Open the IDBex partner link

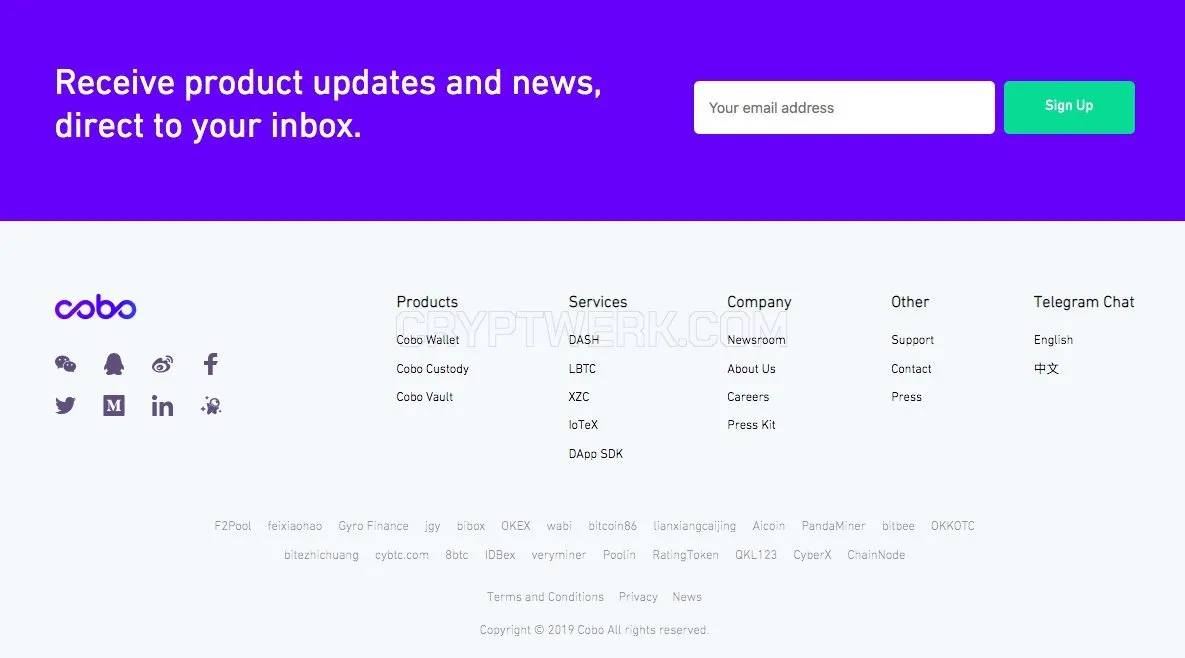pos(500,555)
